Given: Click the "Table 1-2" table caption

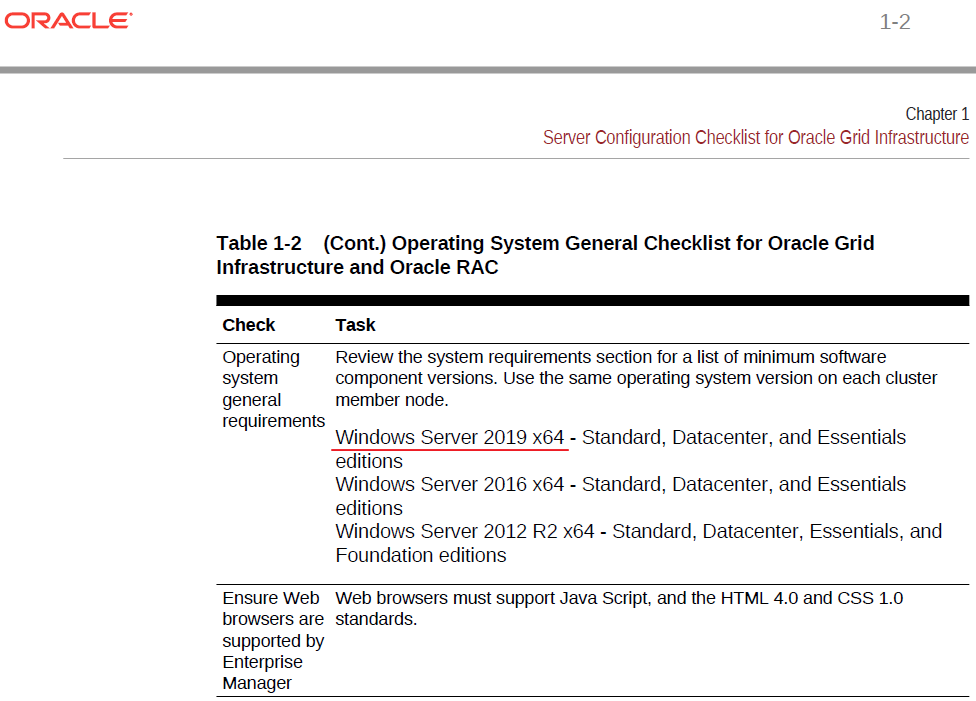Looking at the screenshot, I should point(545,255).
